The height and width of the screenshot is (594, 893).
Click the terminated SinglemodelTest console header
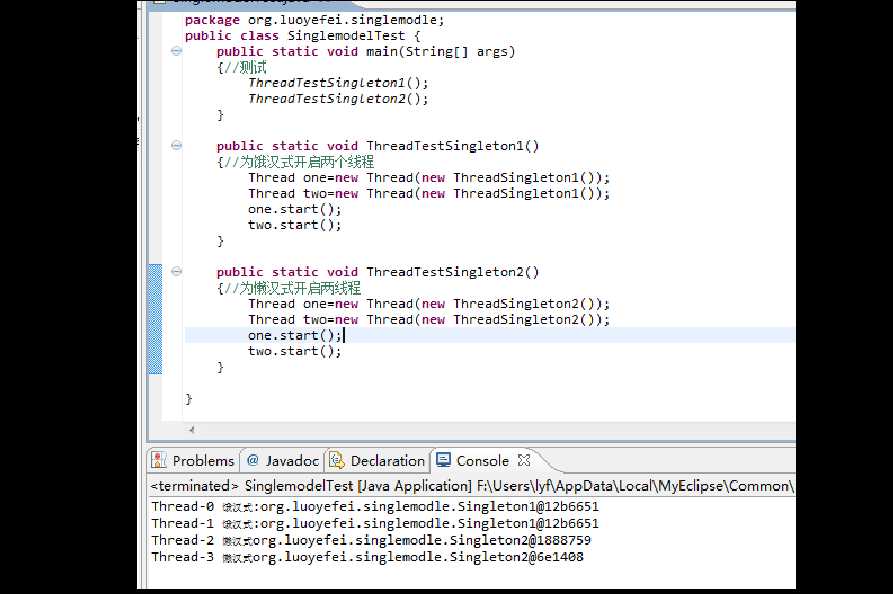point(472,486)
